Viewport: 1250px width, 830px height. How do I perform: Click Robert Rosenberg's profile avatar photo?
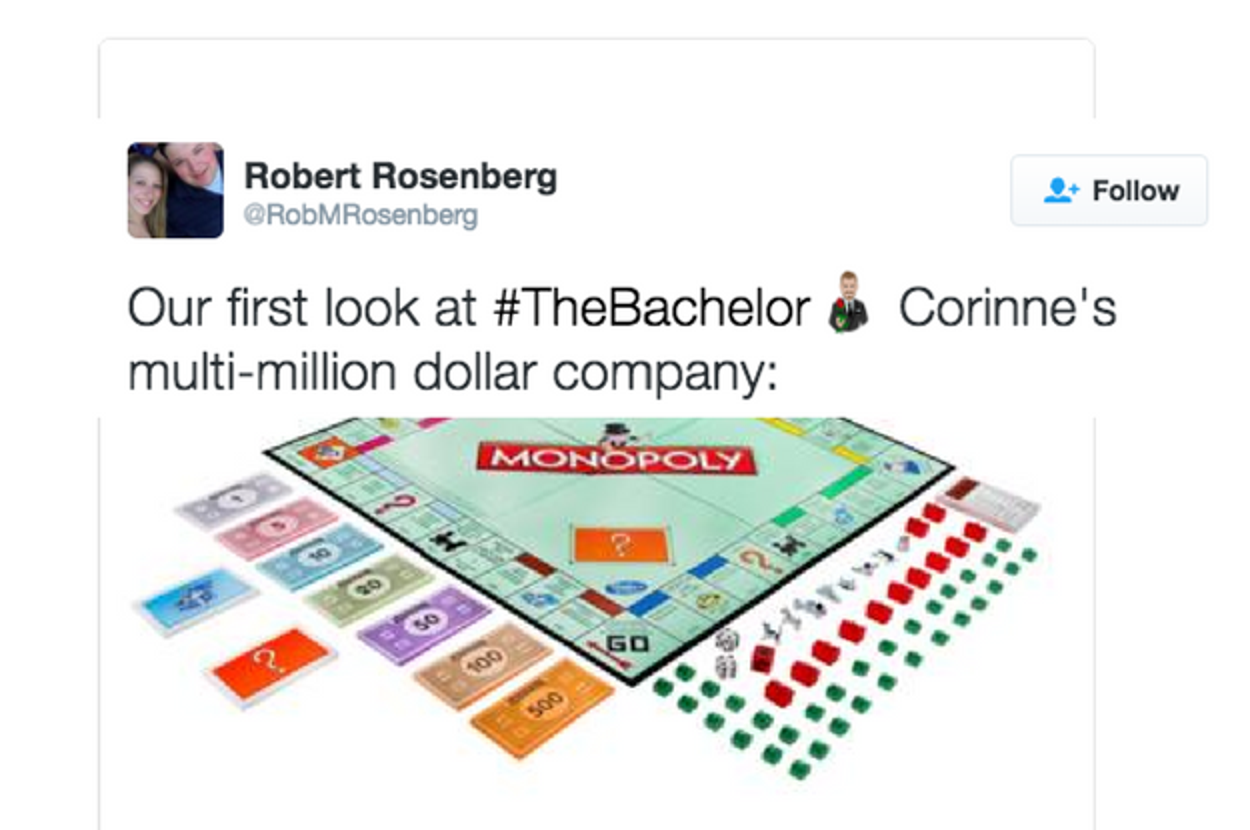pyautogui.click(x=176, y=190)
